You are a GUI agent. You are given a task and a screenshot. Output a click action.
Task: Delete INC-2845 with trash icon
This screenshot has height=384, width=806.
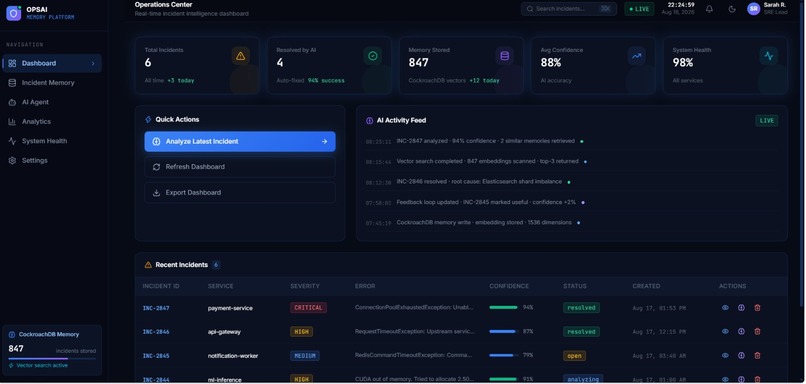tap(757, 355)
